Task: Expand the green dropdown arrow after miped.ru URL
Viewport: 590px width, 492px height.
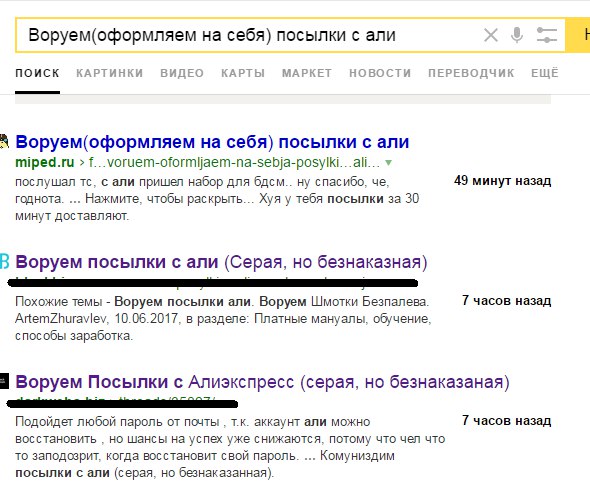Action: click(389, 163)
